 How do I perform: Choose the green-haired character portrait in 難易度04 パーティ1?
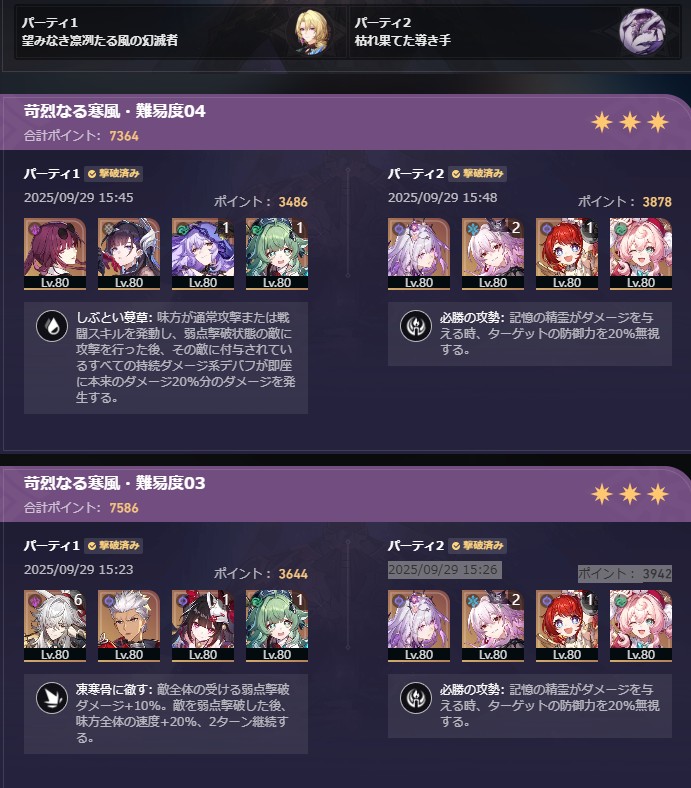tap(277, 254)
